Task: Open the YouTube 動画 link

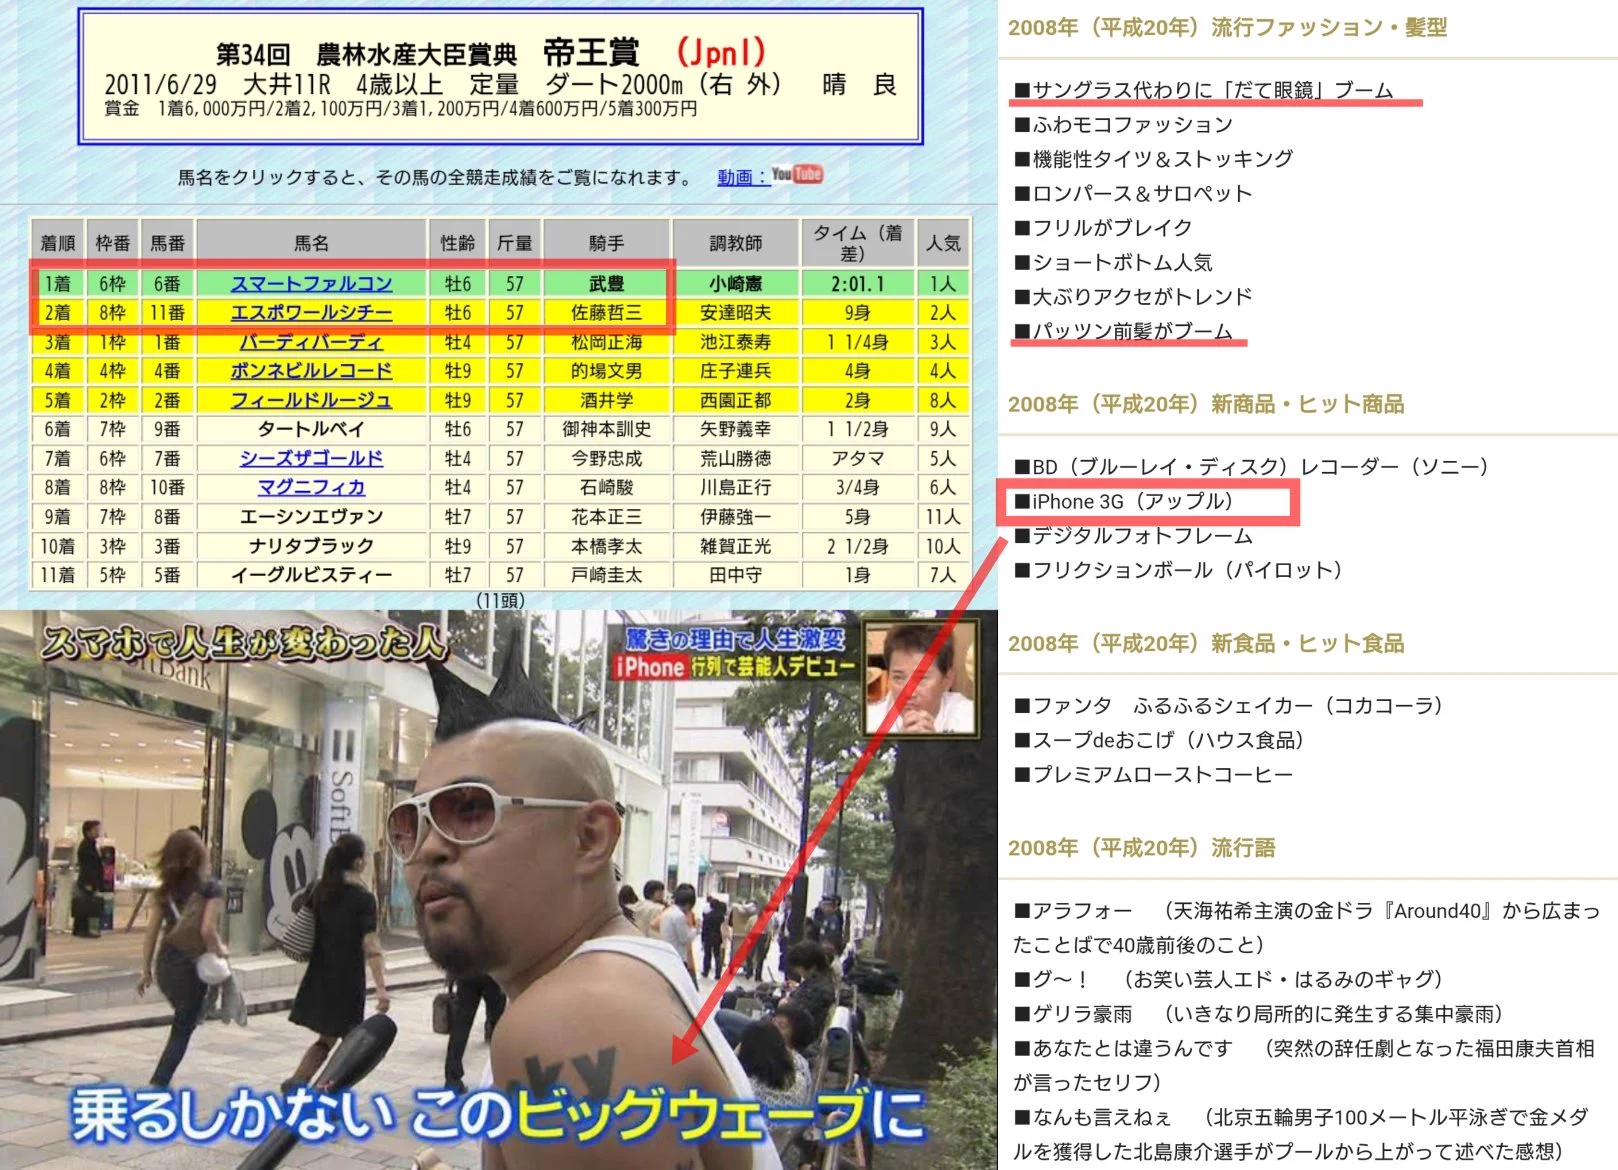Action: [x=741, y=177]
